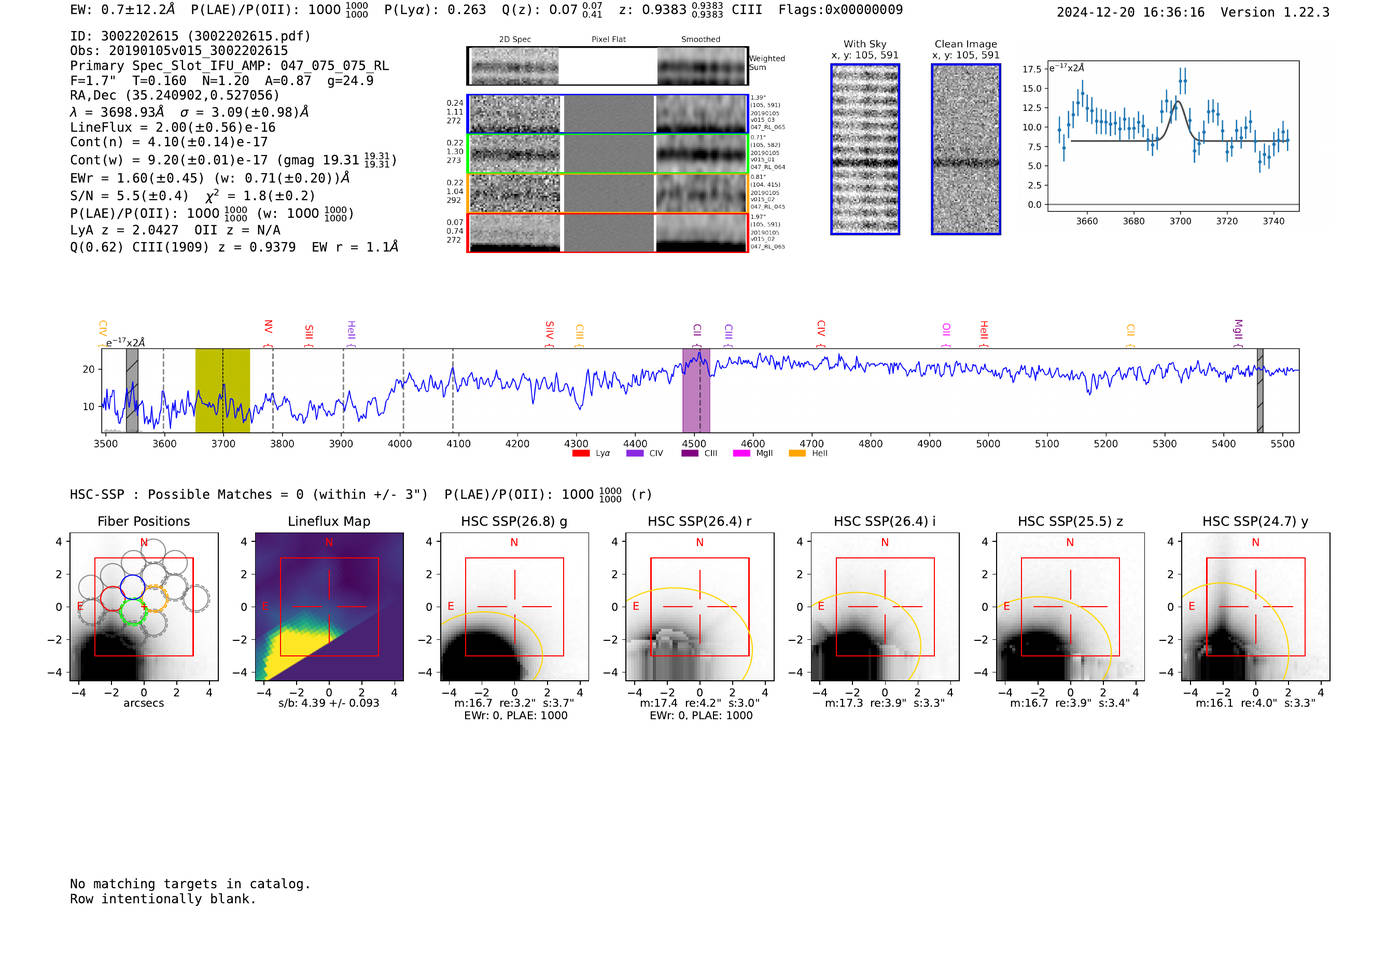Click the Pixel Flat column header

pyautogui.click(x=608, y=39)
